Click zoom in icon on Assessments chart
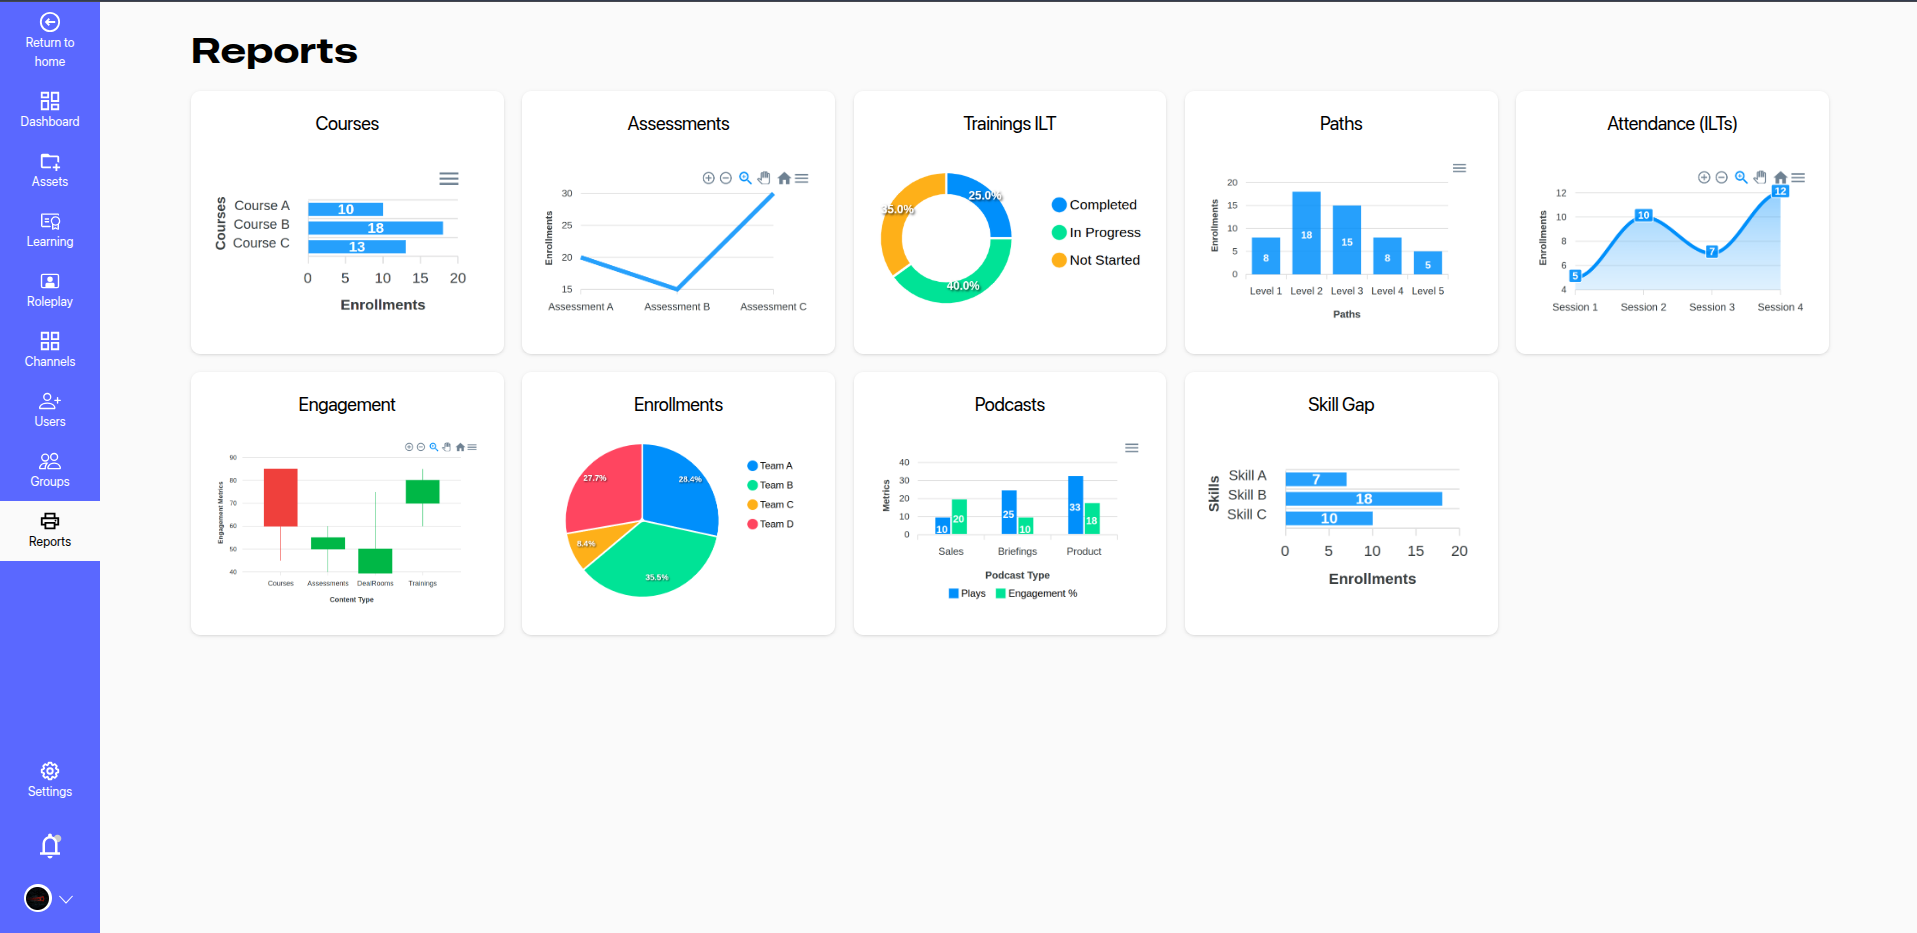1917x933 pixels. pos(708,178)
